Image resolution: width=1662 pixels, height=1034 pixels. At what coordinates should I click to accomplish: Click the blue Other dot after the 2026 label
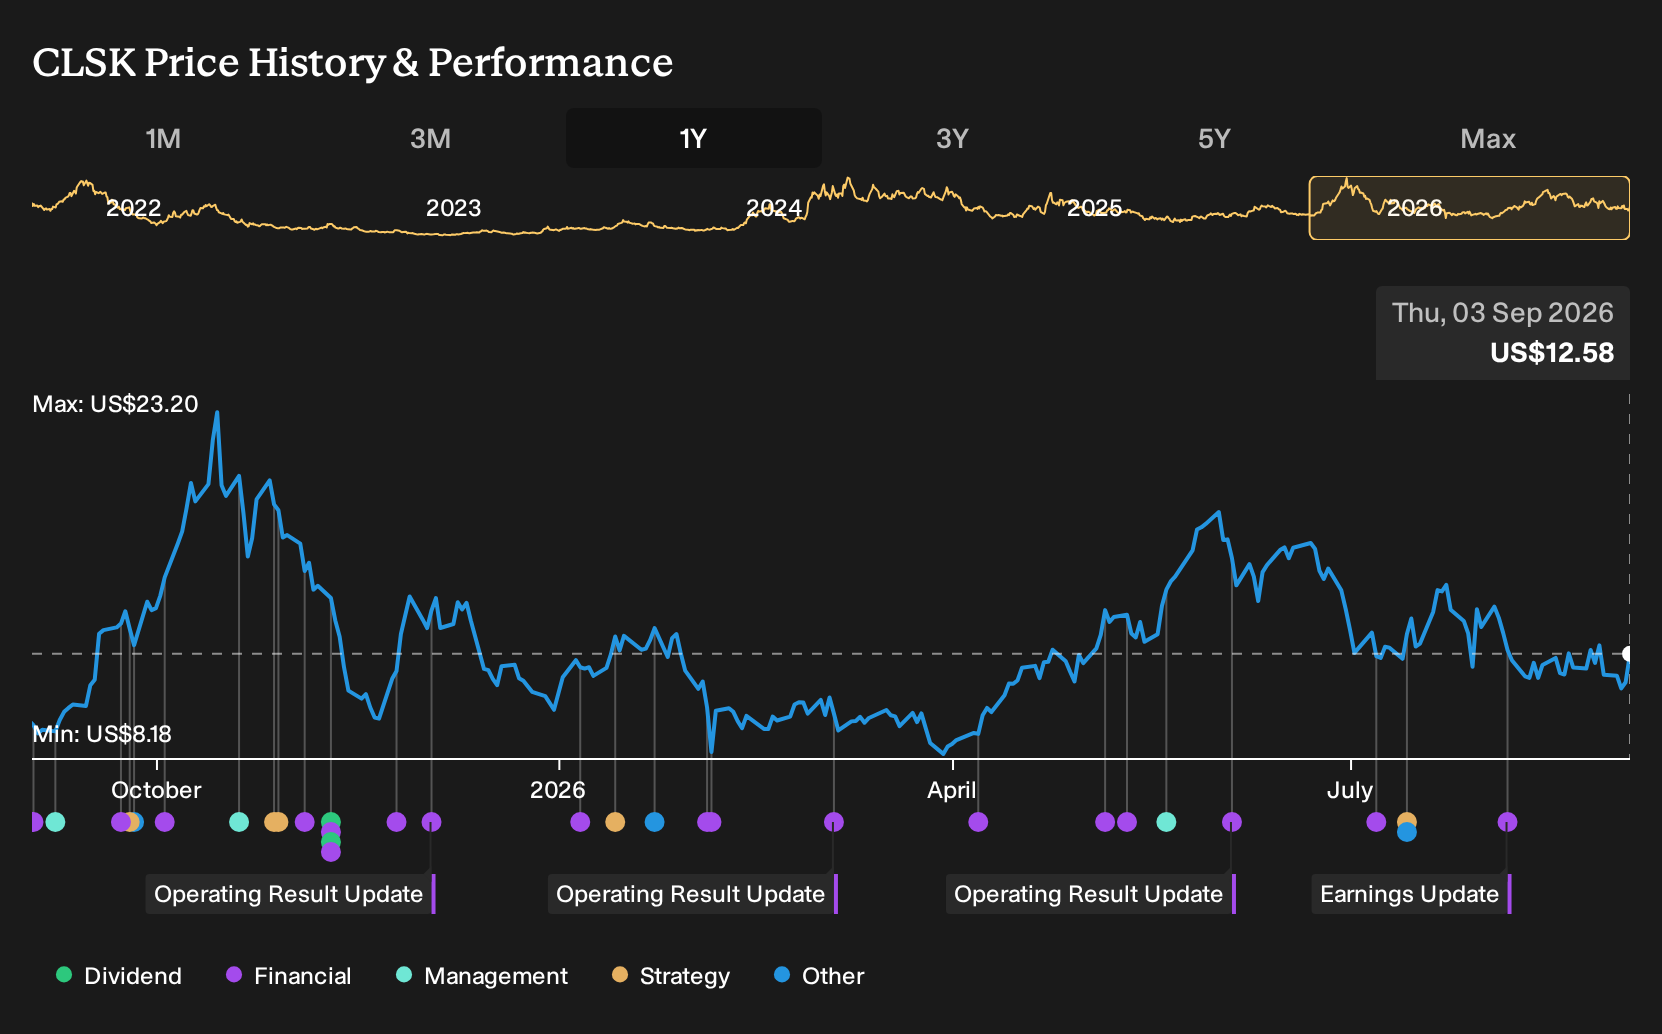654,822
